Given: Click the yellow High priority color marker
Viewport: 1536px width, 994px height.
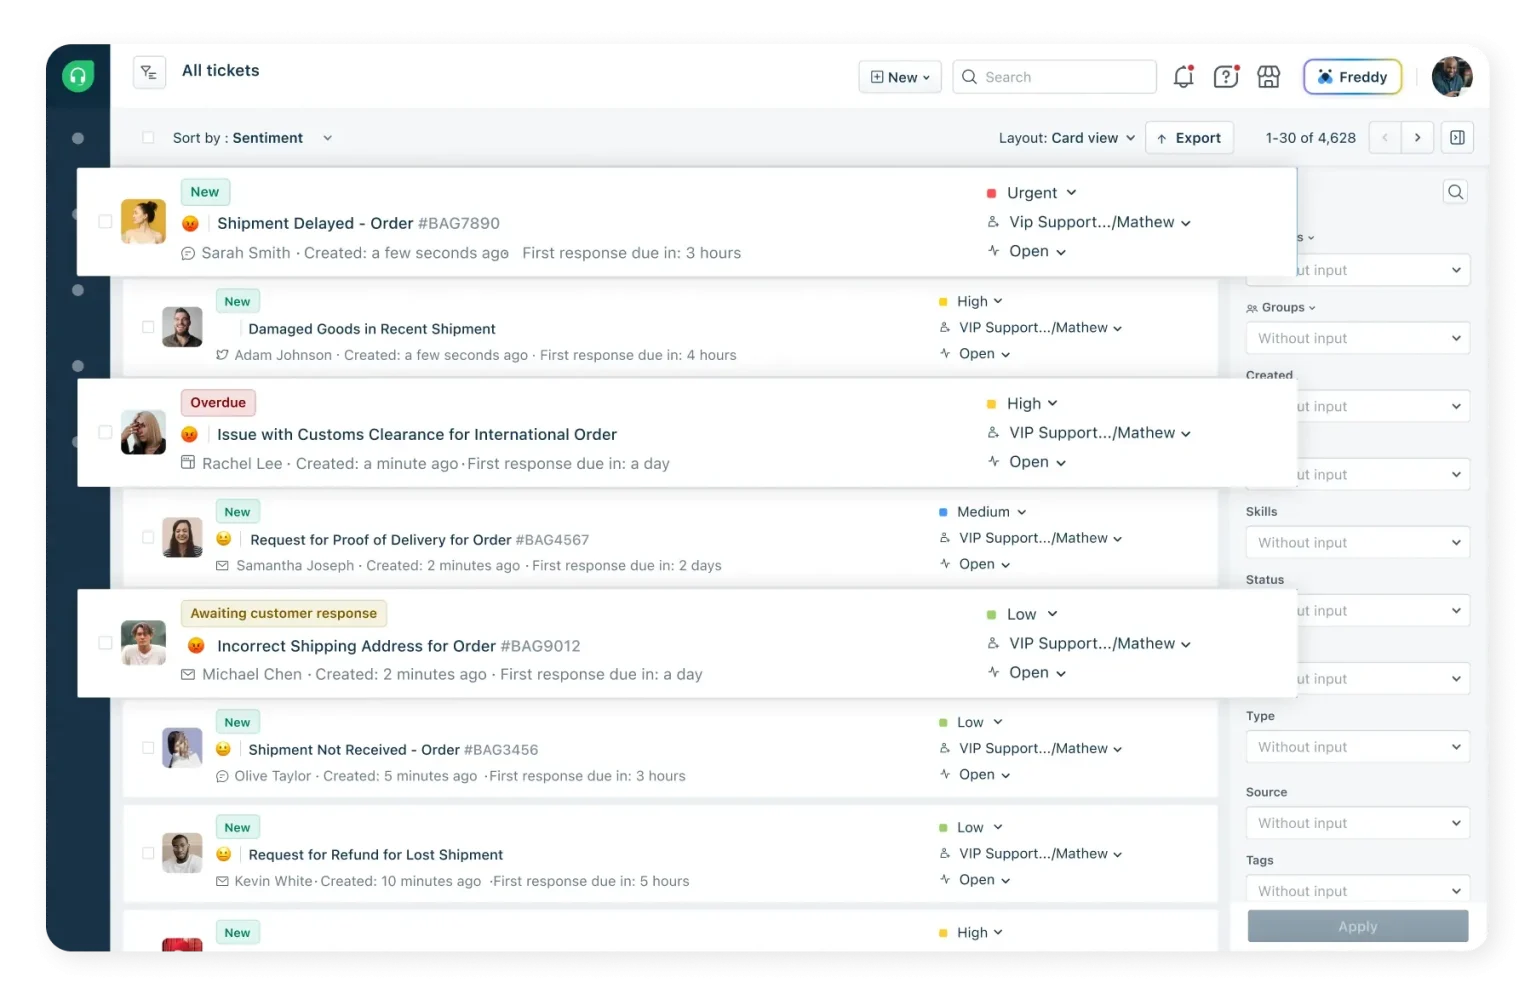Looking at the screenshot, I should (991, 404).
